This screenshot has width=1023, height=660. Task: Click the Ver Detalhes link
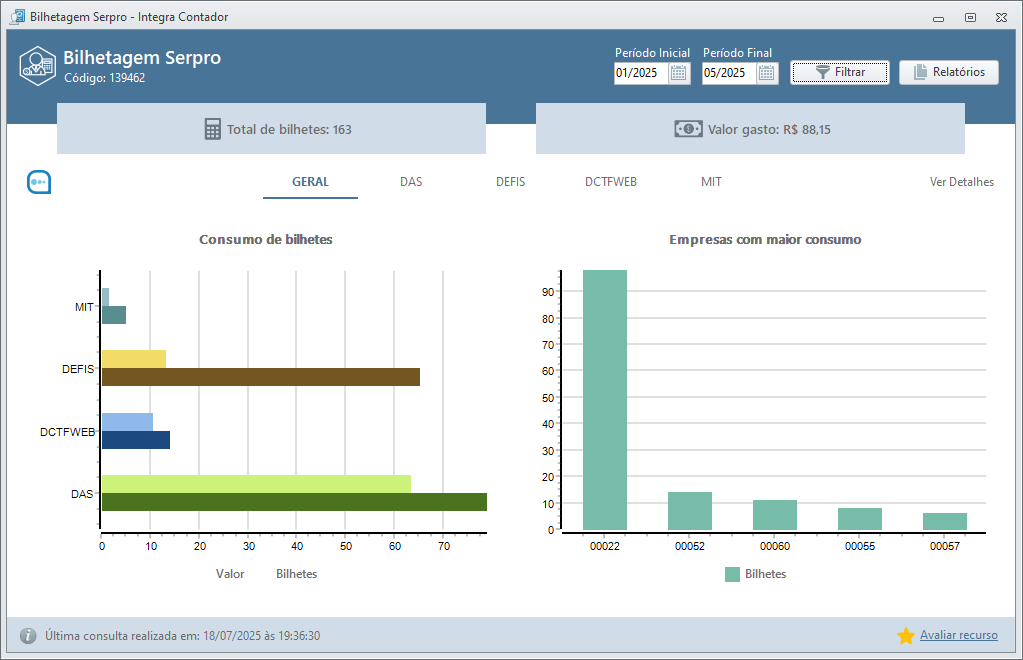tap(961, 182)
